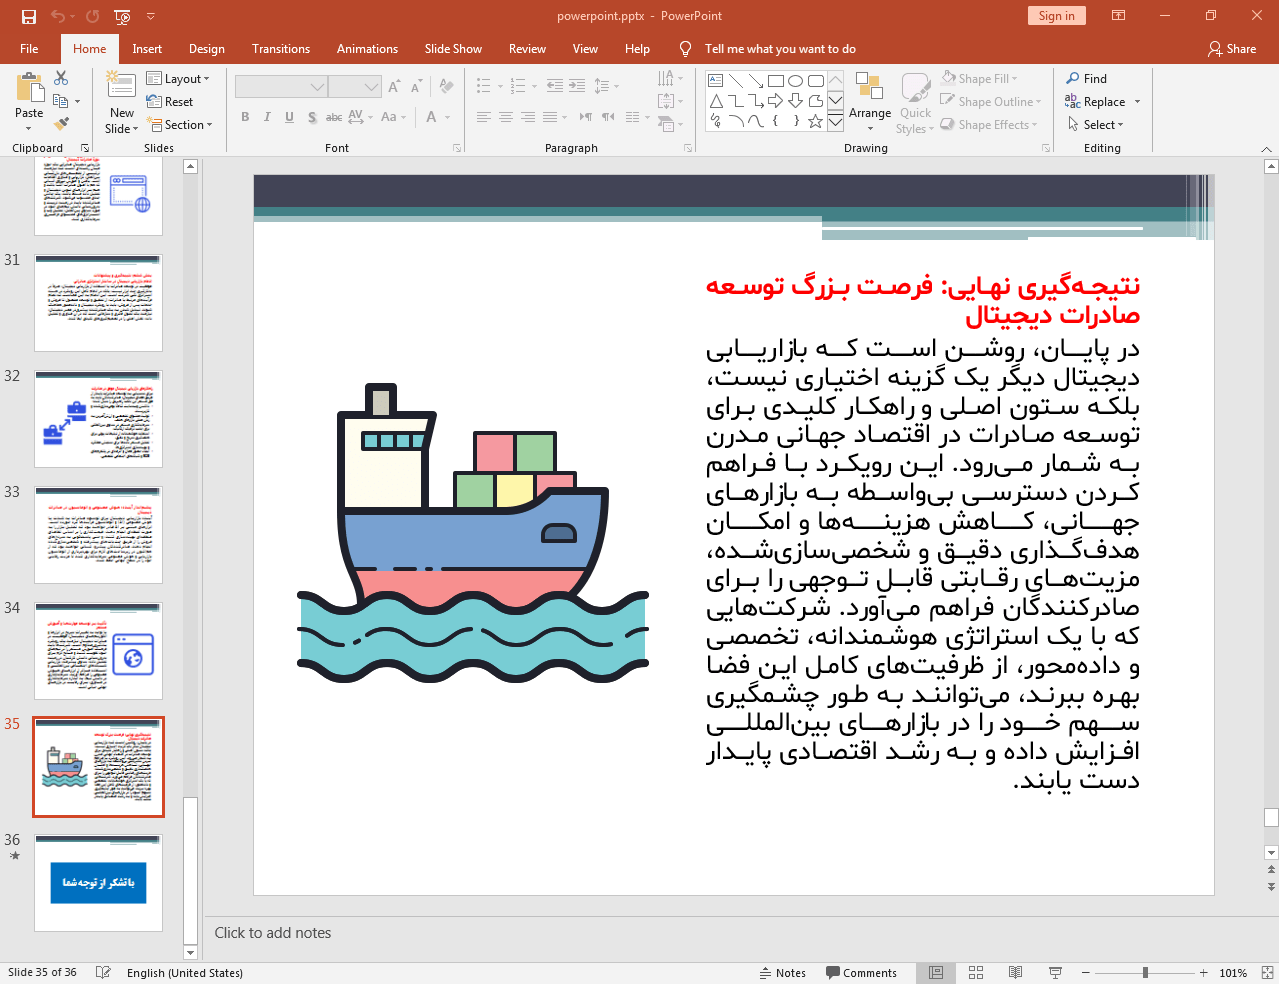
Task: Select the Increase Font Size icon
Action: pos(394,86)
